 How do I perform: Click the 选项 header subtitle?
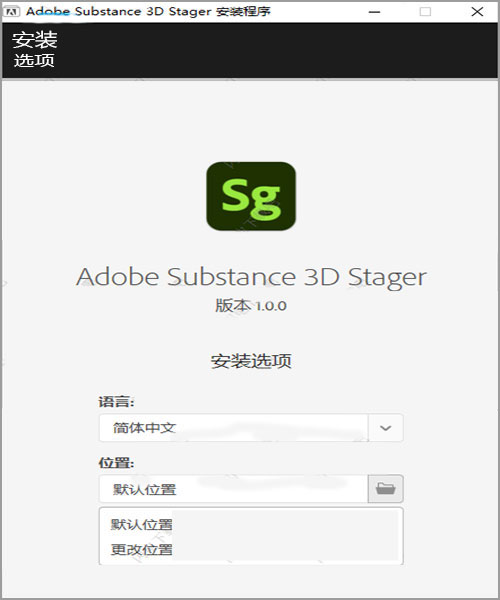pos(34,60)
